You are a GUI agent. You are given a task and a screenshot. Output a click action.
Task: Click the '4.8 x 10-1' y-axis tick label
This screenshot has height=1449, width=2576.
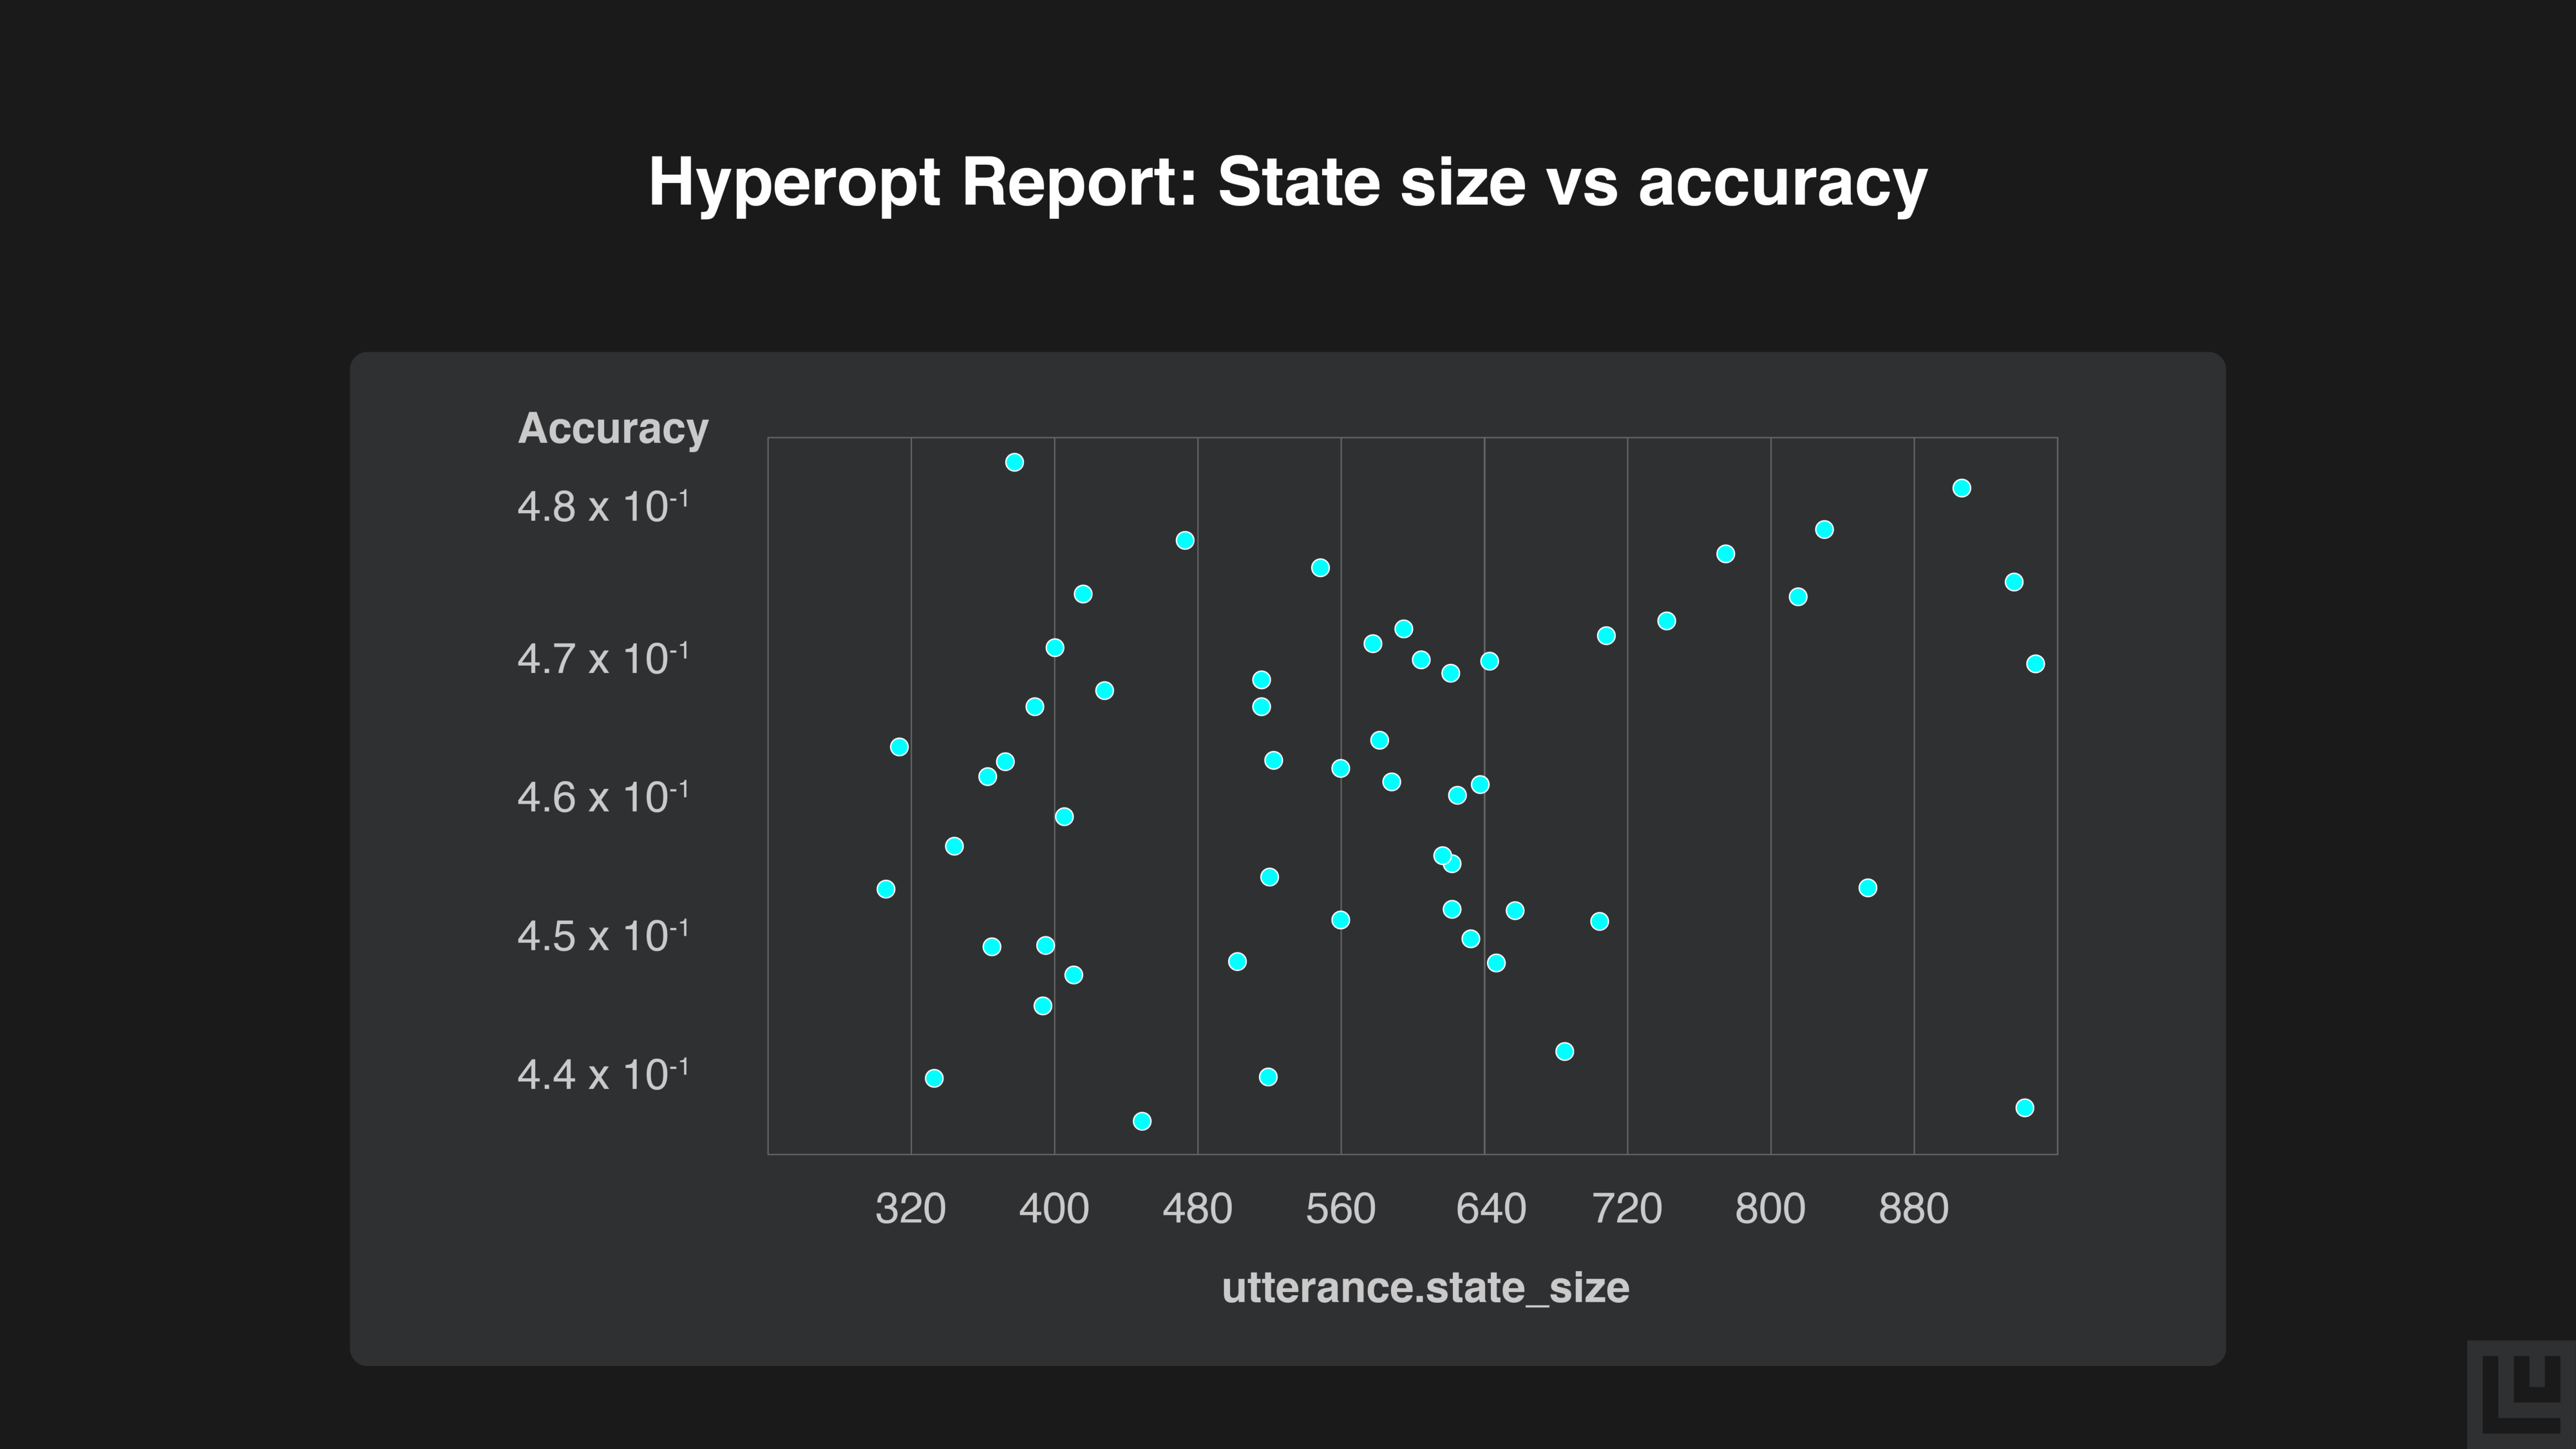pos(602,507)
